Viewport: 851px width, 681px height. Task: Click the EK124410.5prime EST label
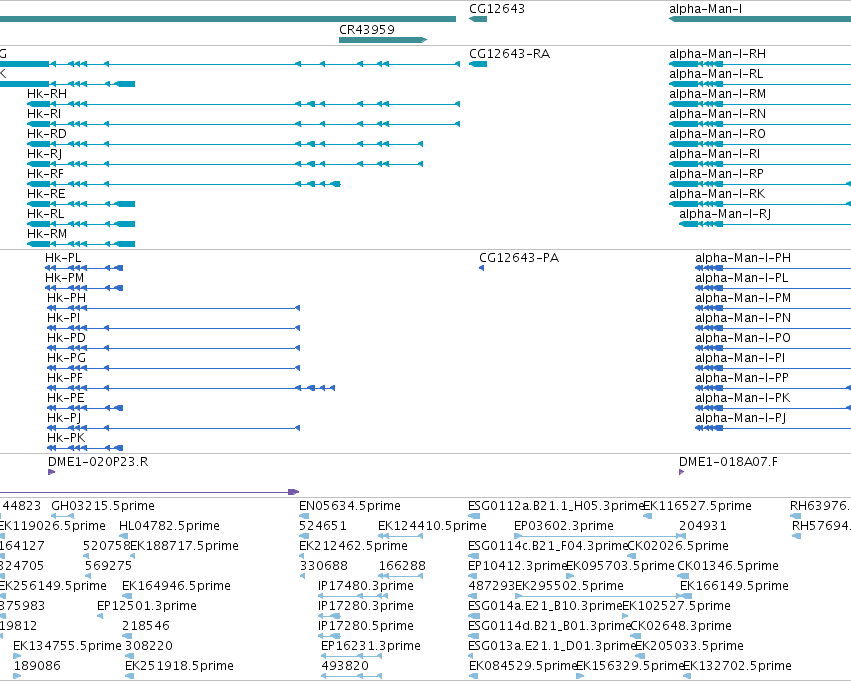[x=433, y=526]
